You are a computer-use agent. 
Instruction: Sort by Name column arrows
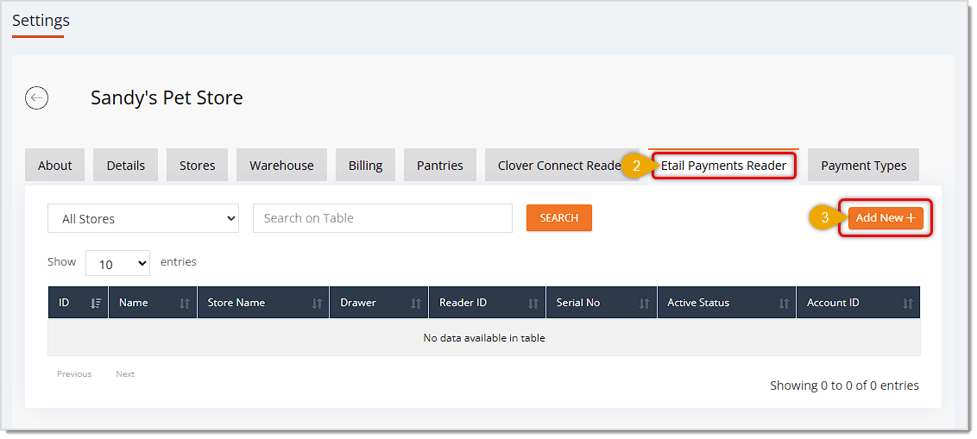tap(184, 303)
